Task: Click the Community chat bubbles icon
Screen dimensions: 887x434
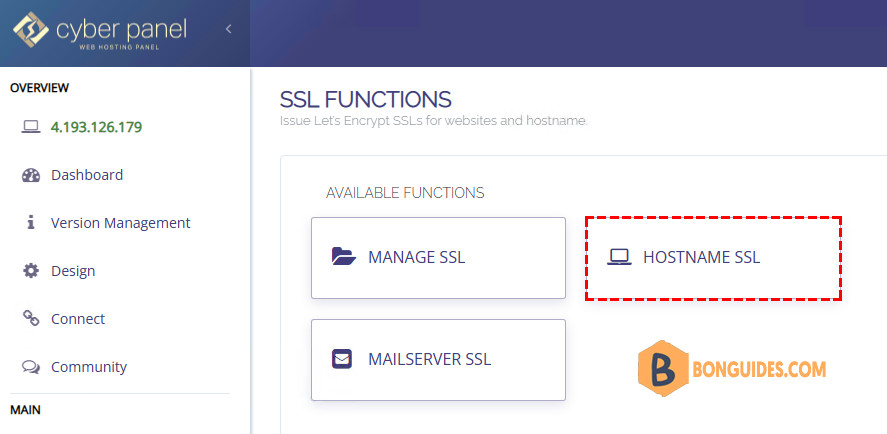Action: point(31,367)
